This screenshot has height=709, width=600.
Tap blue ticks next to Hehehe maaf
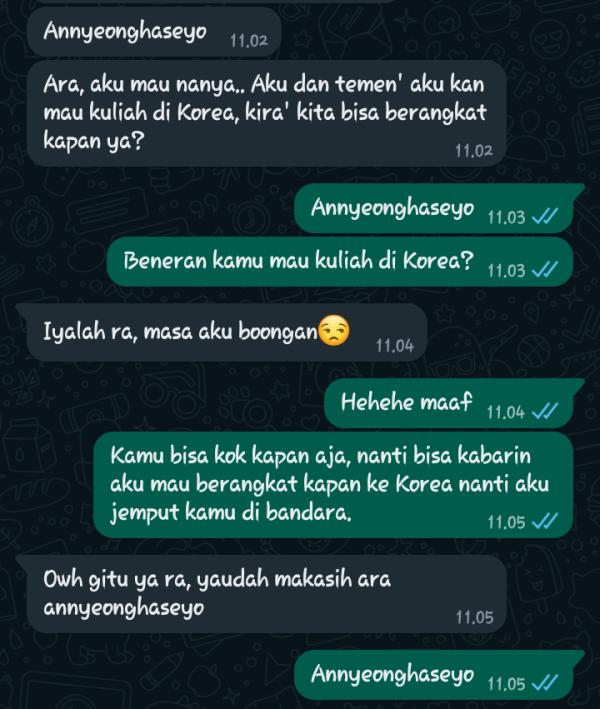click(x=545, y=412)
